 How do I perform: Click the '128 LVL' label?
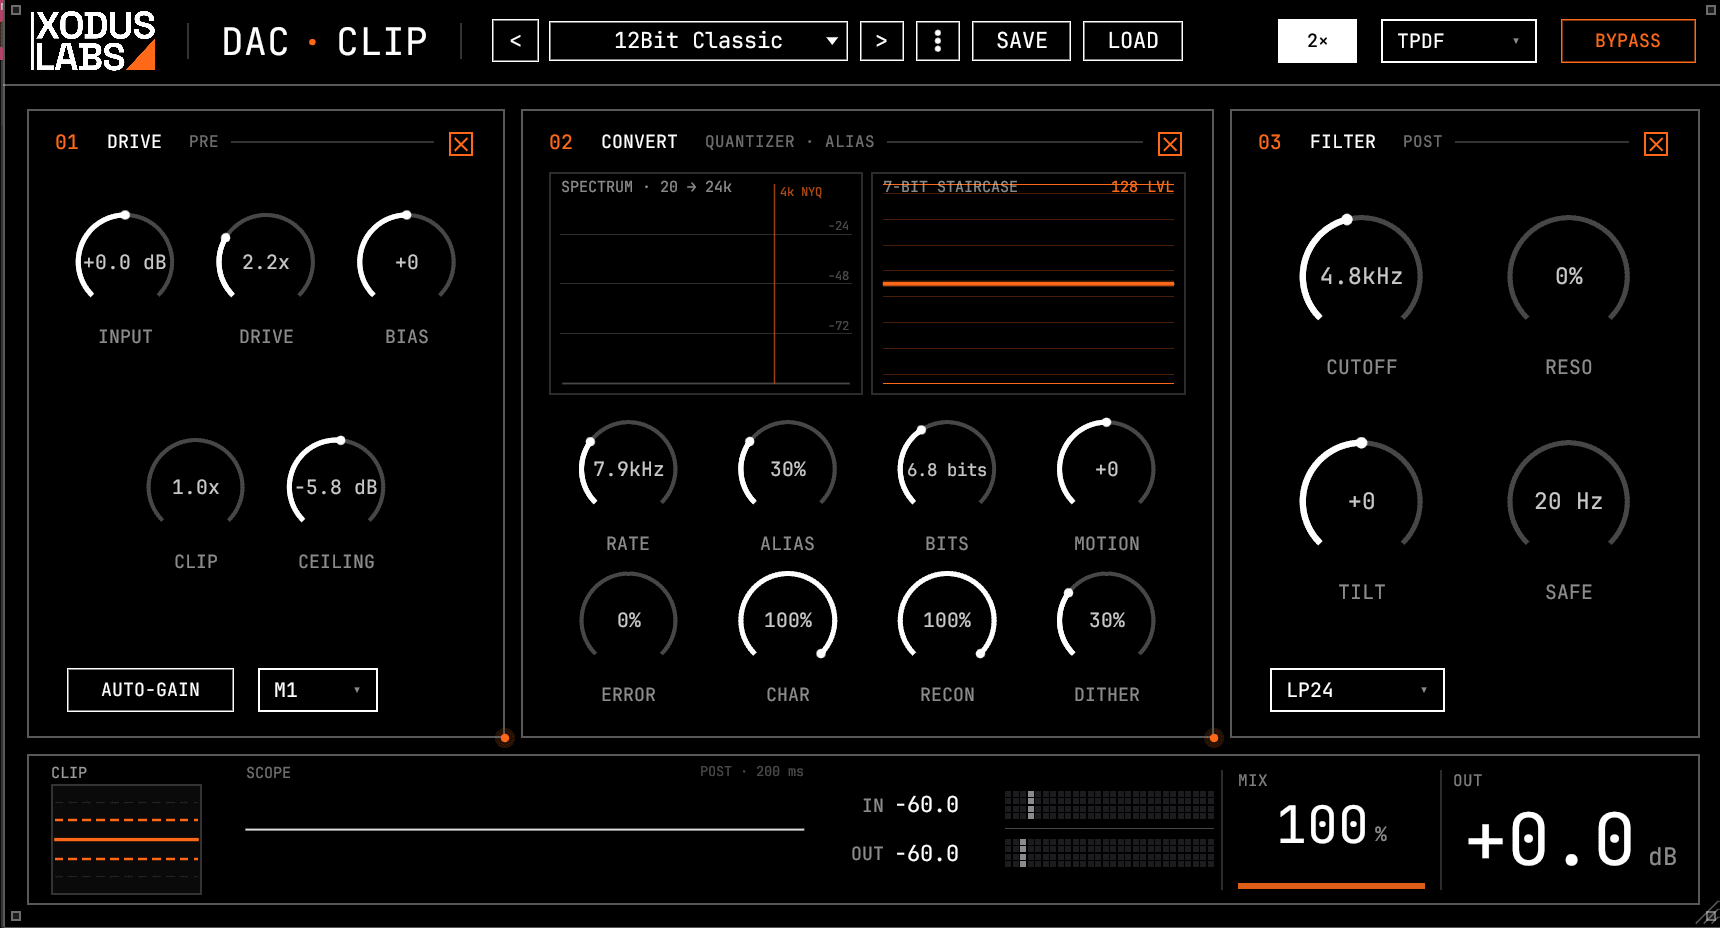(1142, 187)
